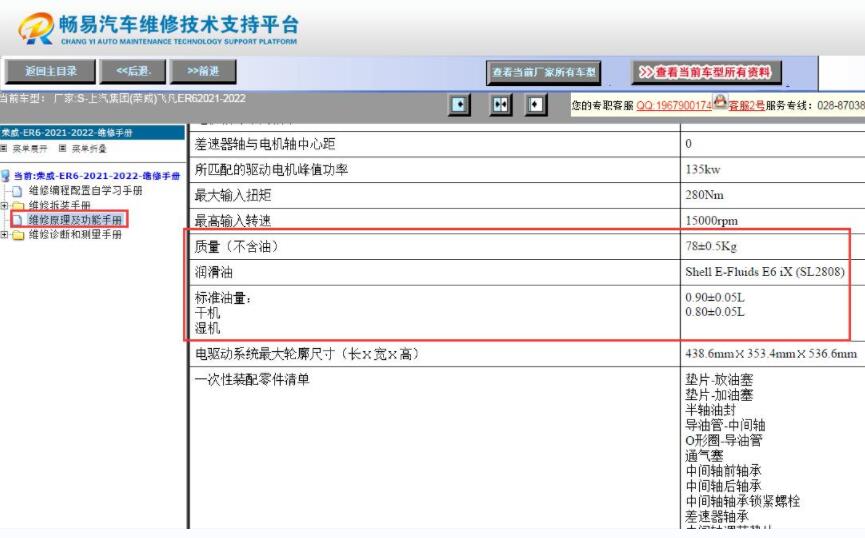Click the 湿机 label
Viewport: 865px width, 538px height.
click(x=207, y=328)
